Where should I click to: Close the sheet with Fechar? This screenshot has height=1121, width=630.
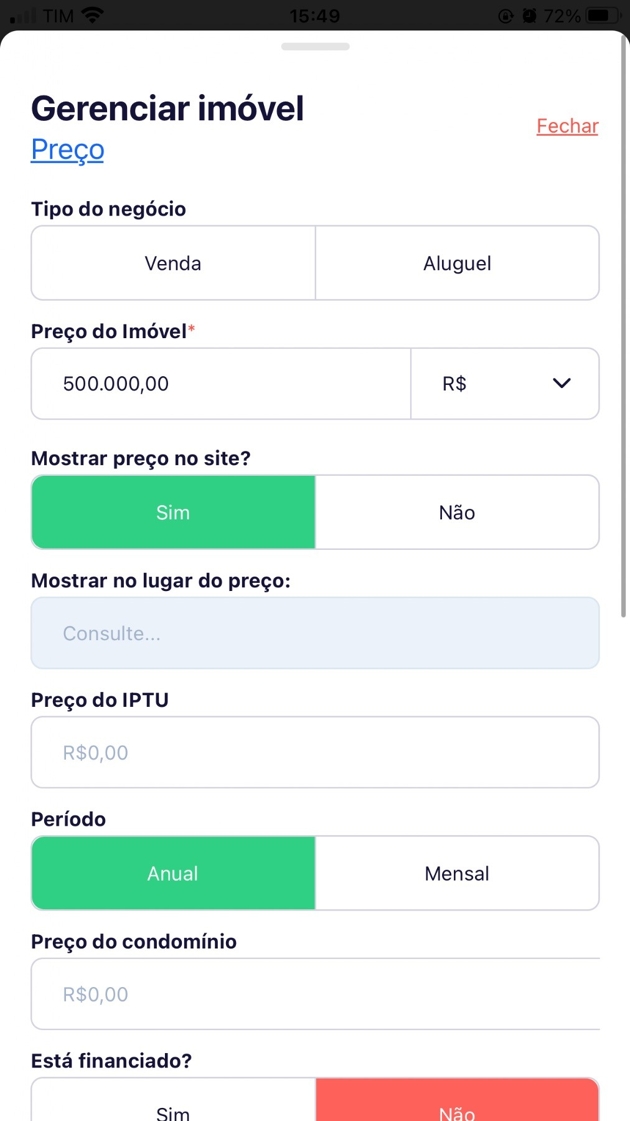567,126
